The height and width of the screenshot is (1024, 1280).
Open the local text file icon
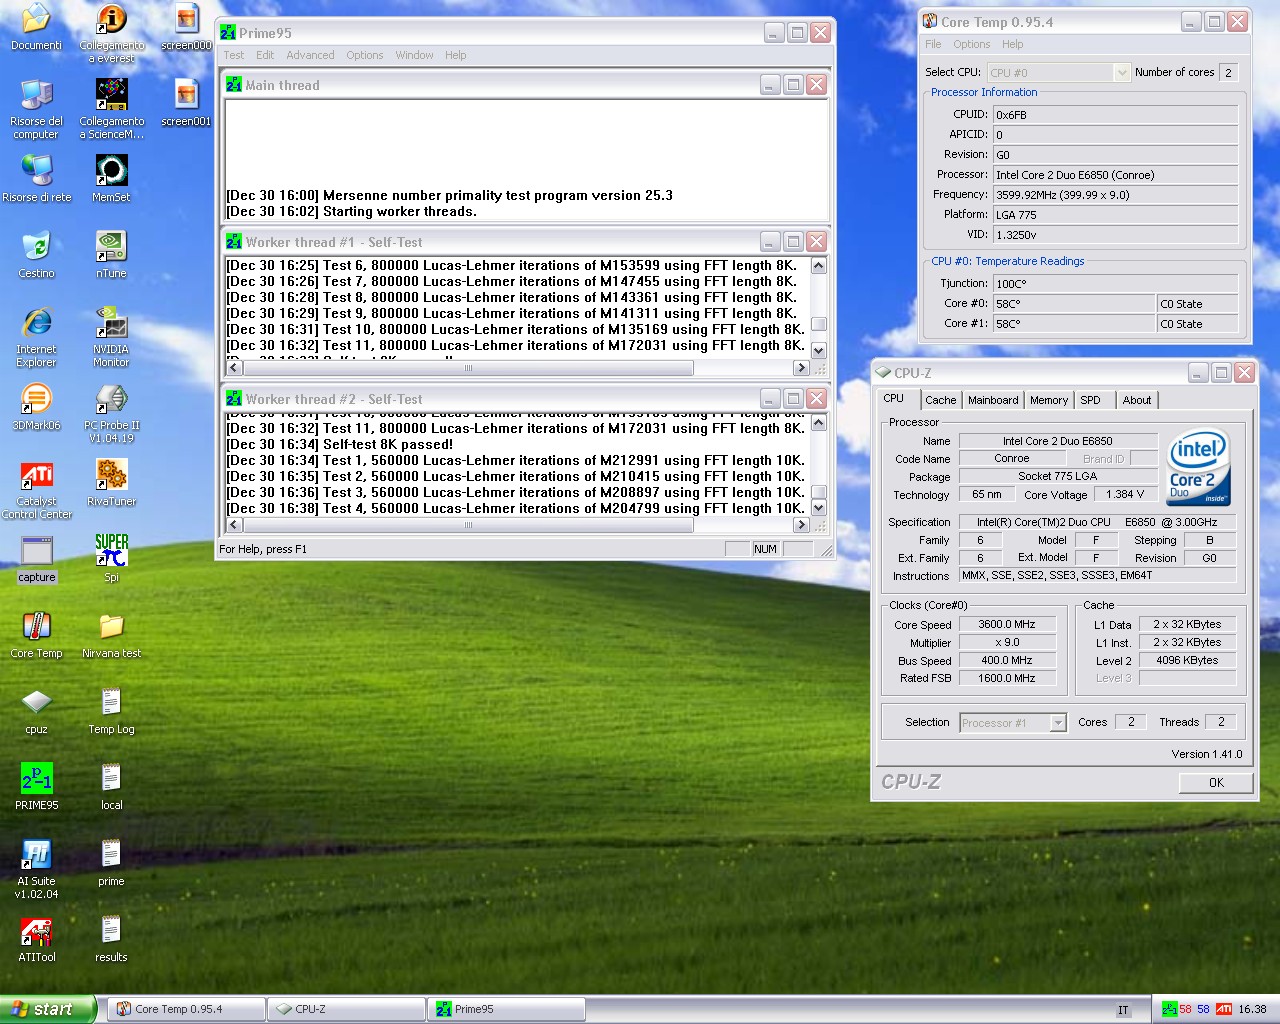[x=111, y=787]
